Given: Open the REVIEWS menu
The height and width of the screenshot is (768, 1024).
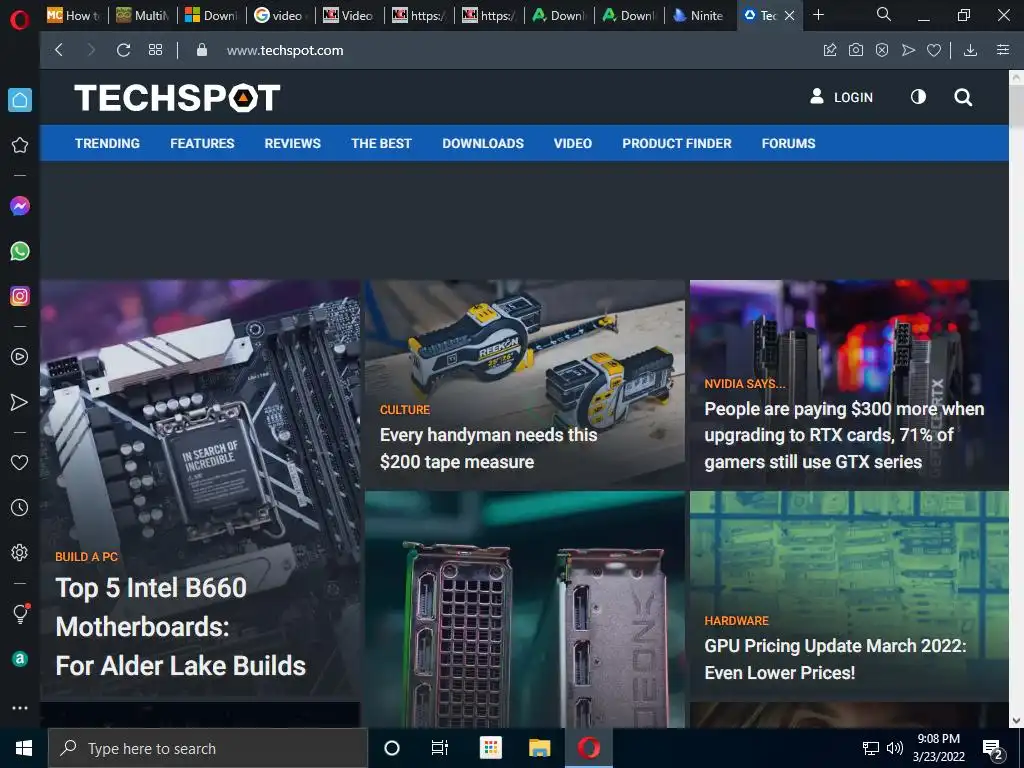Looking at the screenshot, I should point(293,144).
